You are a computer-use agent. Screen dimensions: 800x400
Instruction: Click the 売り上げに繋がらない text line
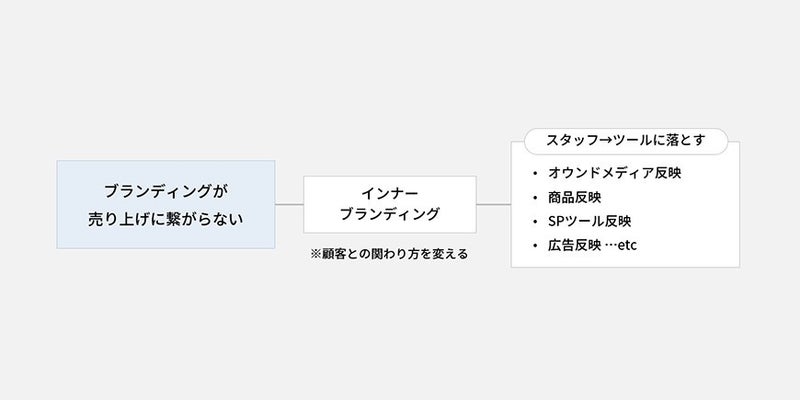pyautogui.click(x=166, y=220)
